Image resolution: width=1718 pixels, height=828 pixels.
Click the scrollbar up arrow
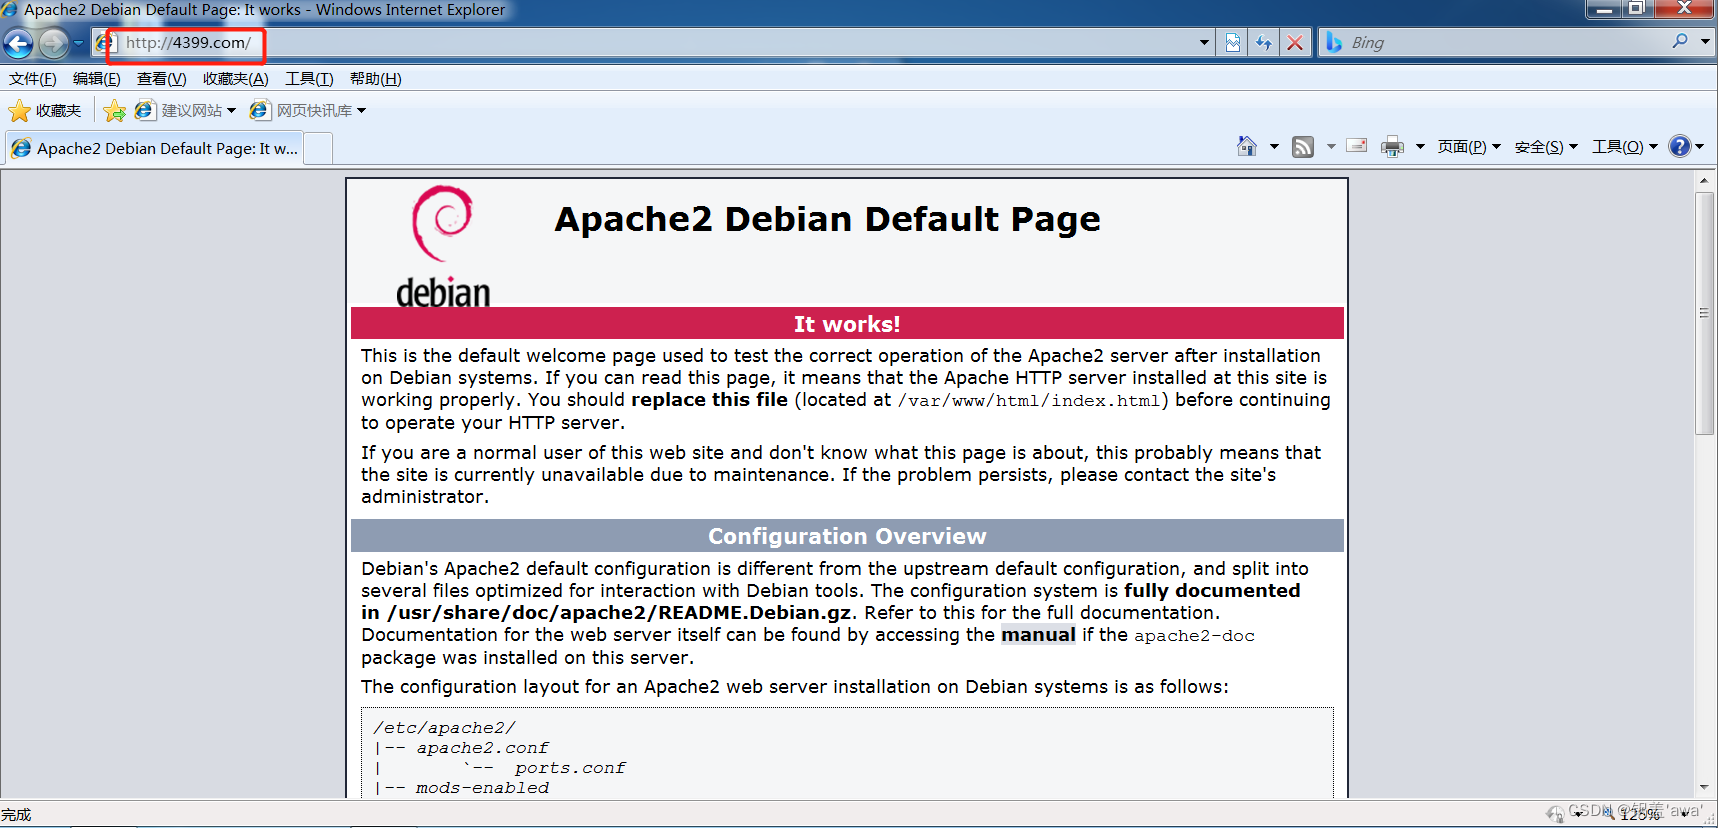coord(1704,181)
